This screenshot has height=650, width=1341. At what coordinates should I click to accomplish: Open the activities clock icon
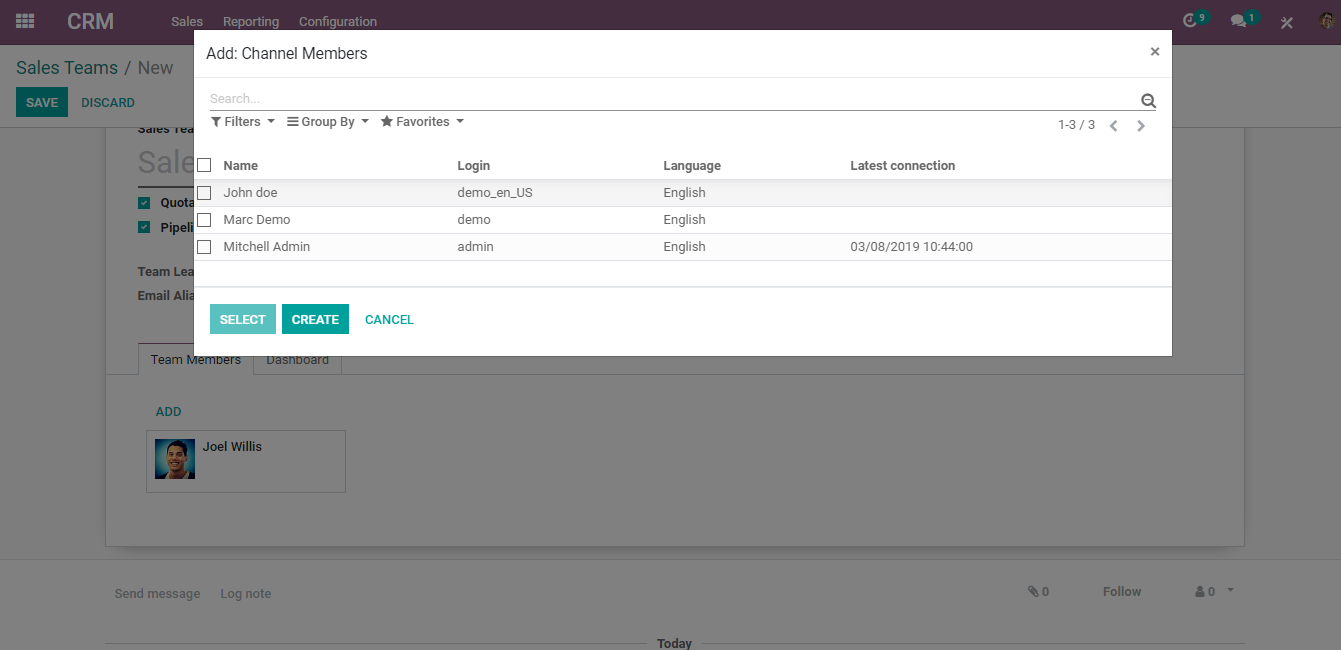1189,21
